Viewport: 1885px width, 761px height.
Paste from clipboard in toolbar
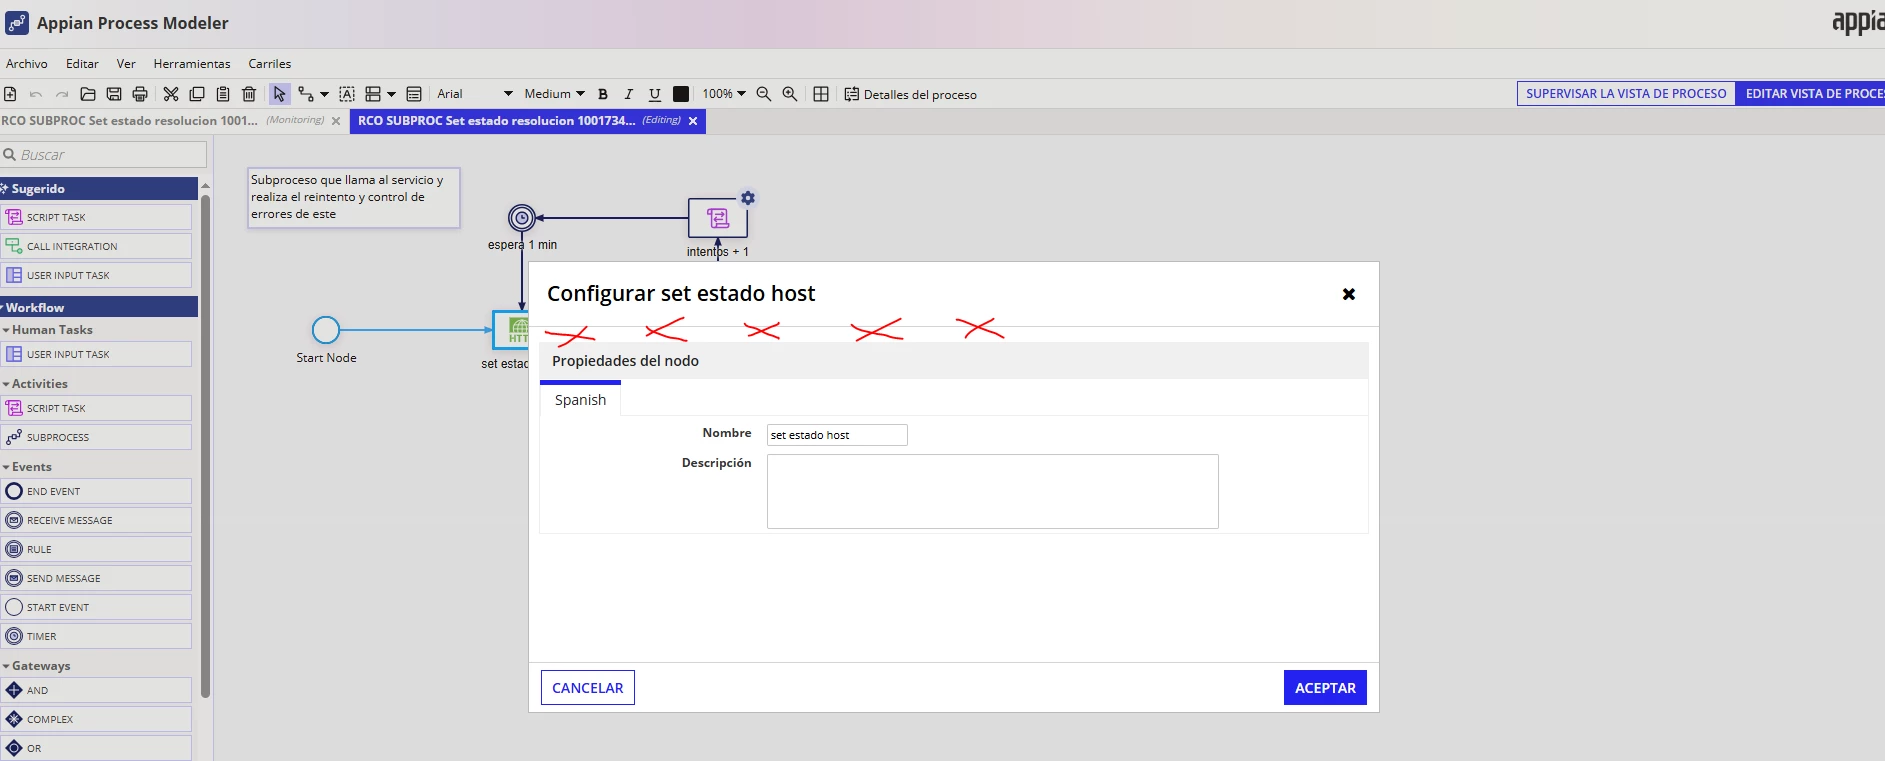(223, 94)
